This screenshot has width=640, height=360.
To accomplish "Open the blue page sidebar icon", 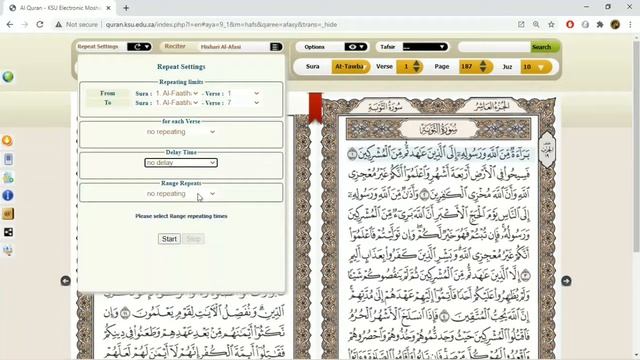I will pyautogui.click(x=8, y=159).
